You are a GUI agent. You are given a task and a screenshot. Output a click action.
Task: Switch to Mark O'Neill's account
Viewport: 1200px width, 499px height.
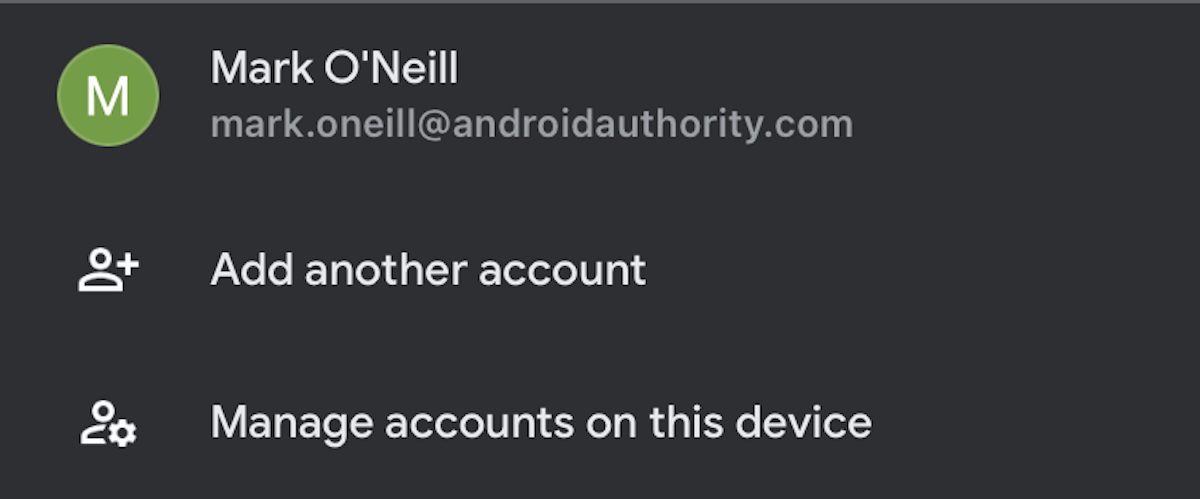(334, 68)
